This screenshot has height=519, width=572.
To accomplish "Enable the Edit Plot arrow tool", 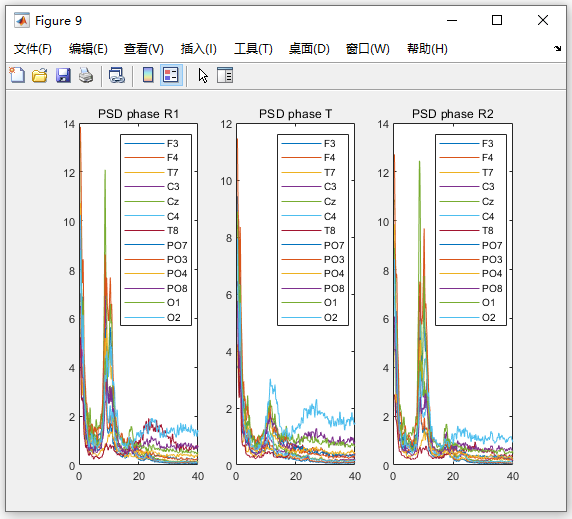I will click(203, 75).
